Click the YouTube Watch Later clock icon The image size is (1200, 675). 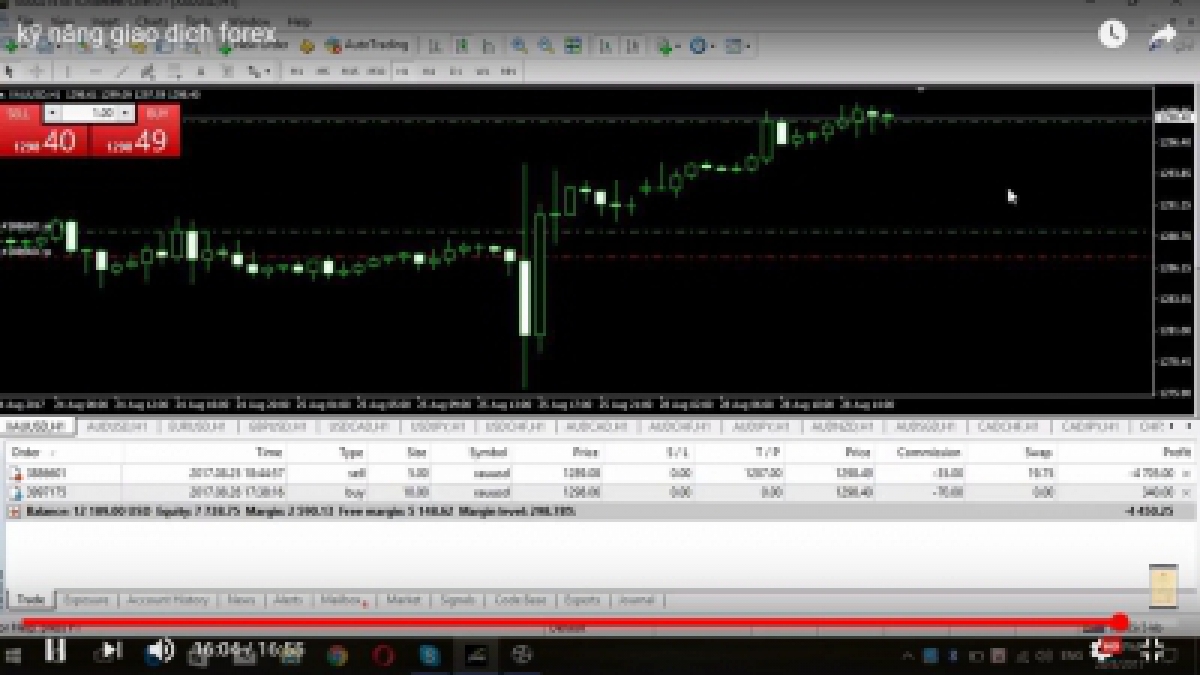1112,34
